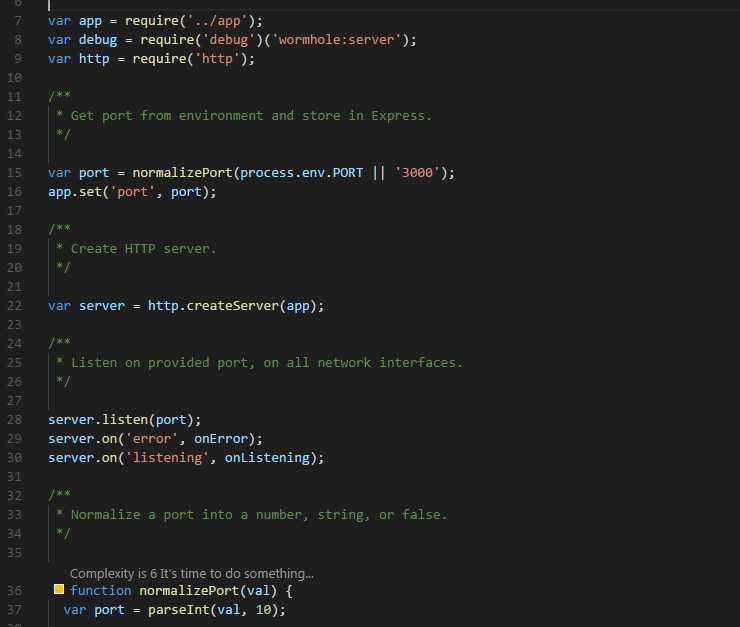Click the '3000' string literal
740x627 pixels.
point(417,173)
